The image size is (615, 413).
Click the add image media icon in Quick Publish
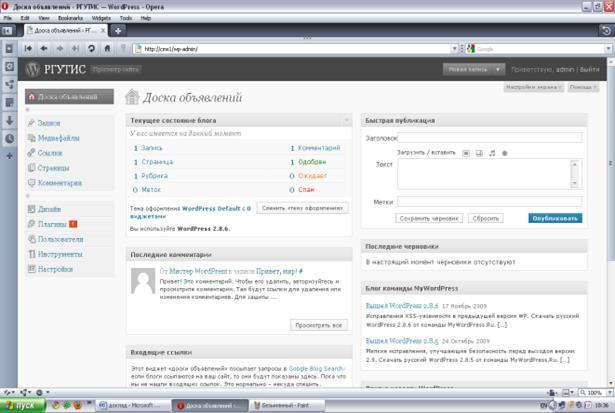click(465, 153)
